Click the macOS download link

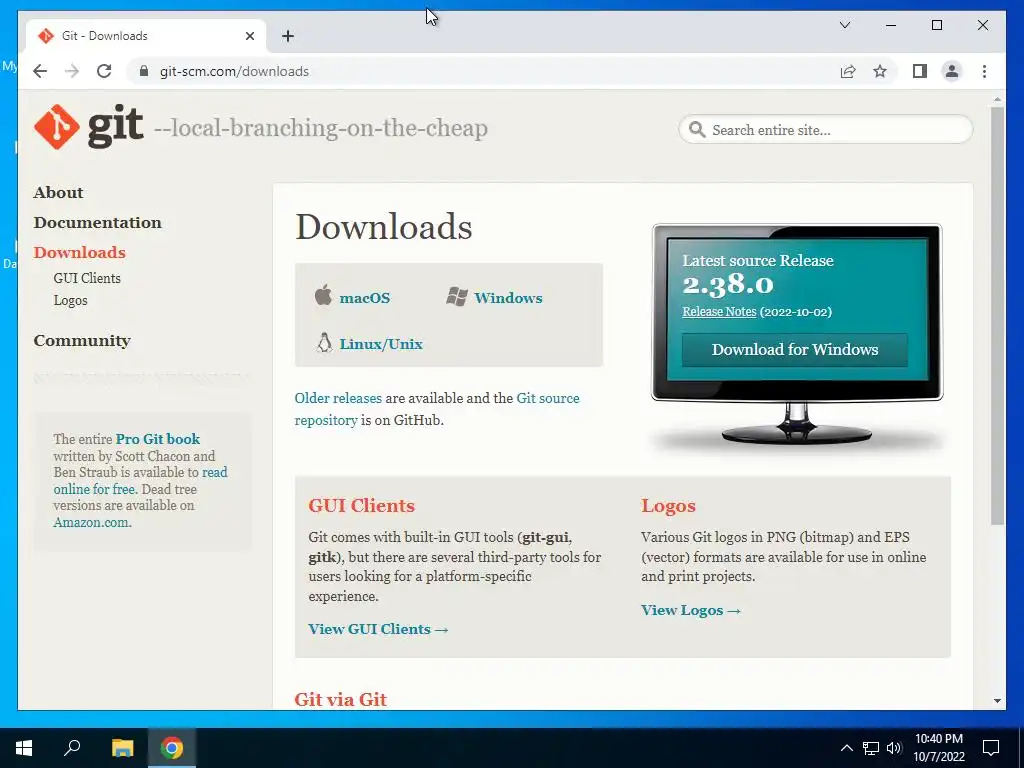(364, 298)
